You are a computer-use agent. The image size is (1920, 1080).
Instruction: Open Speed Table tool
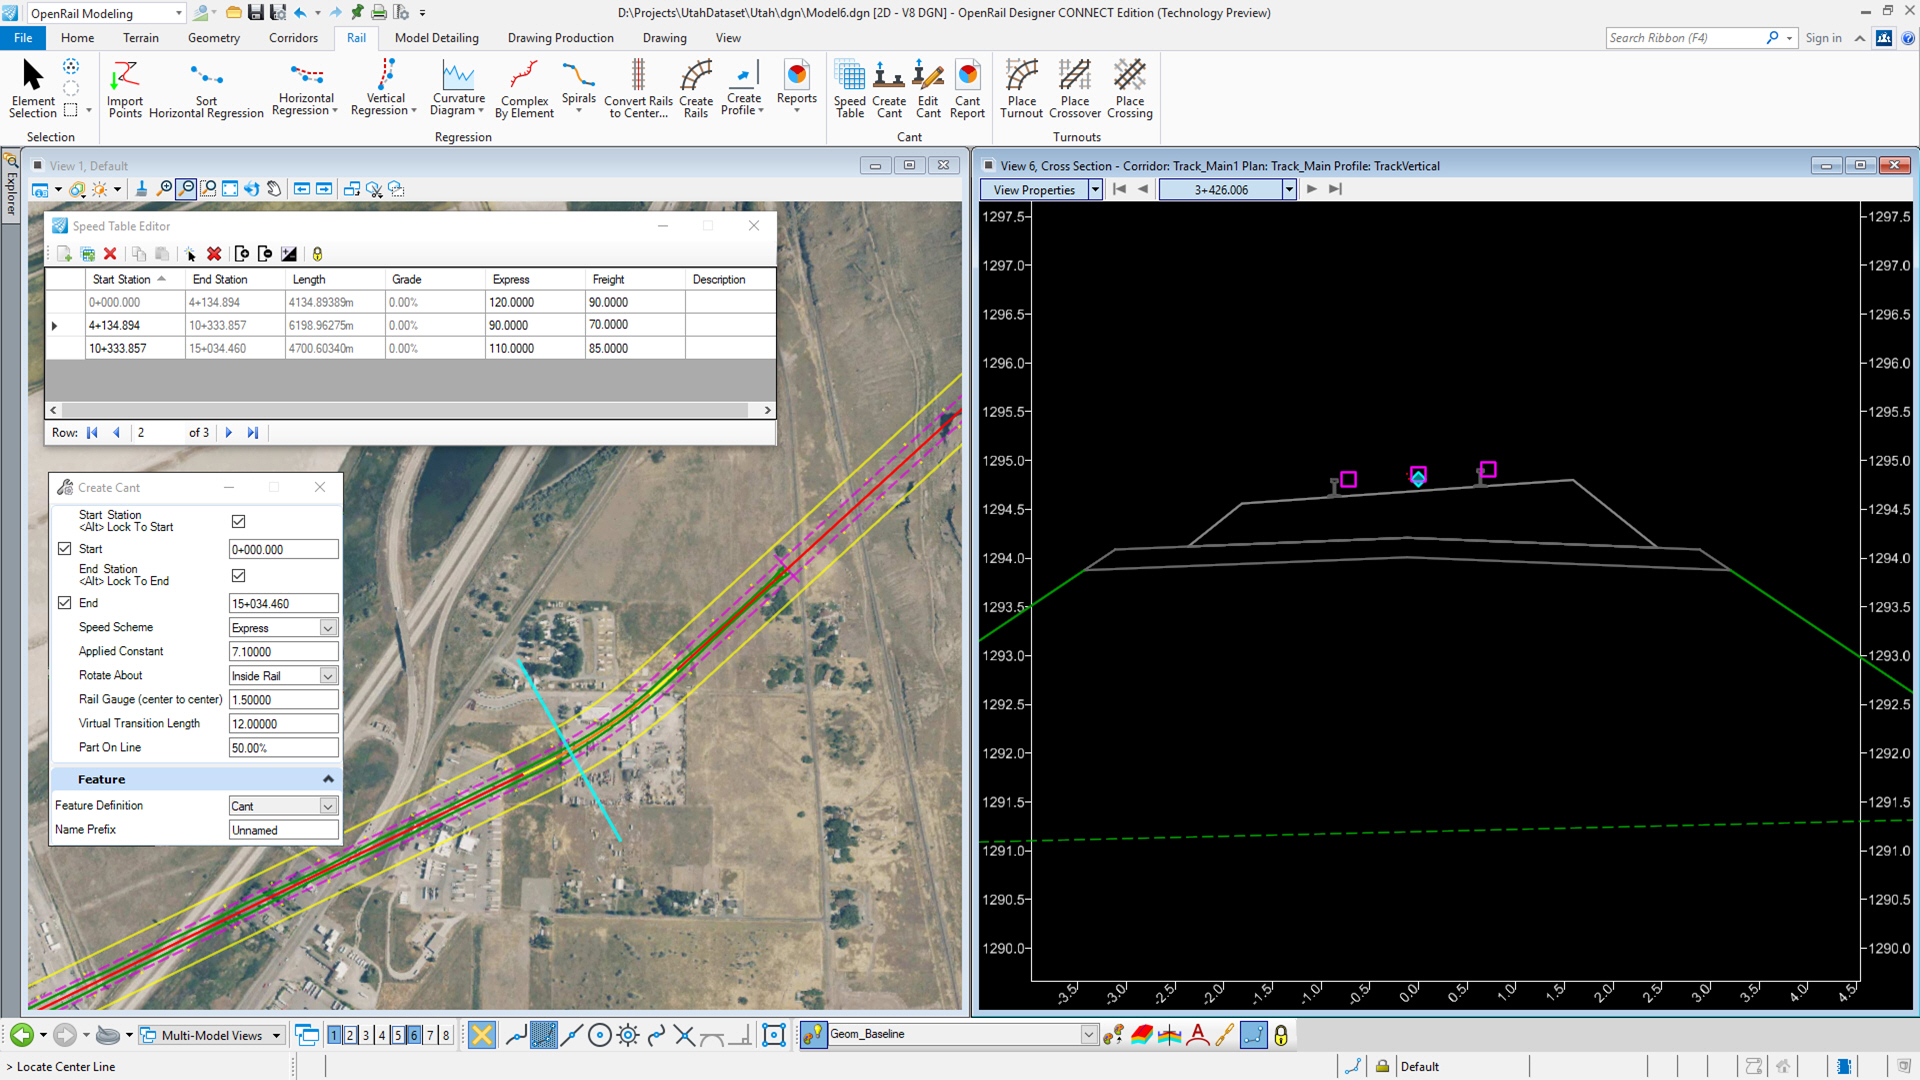point(850,89)
